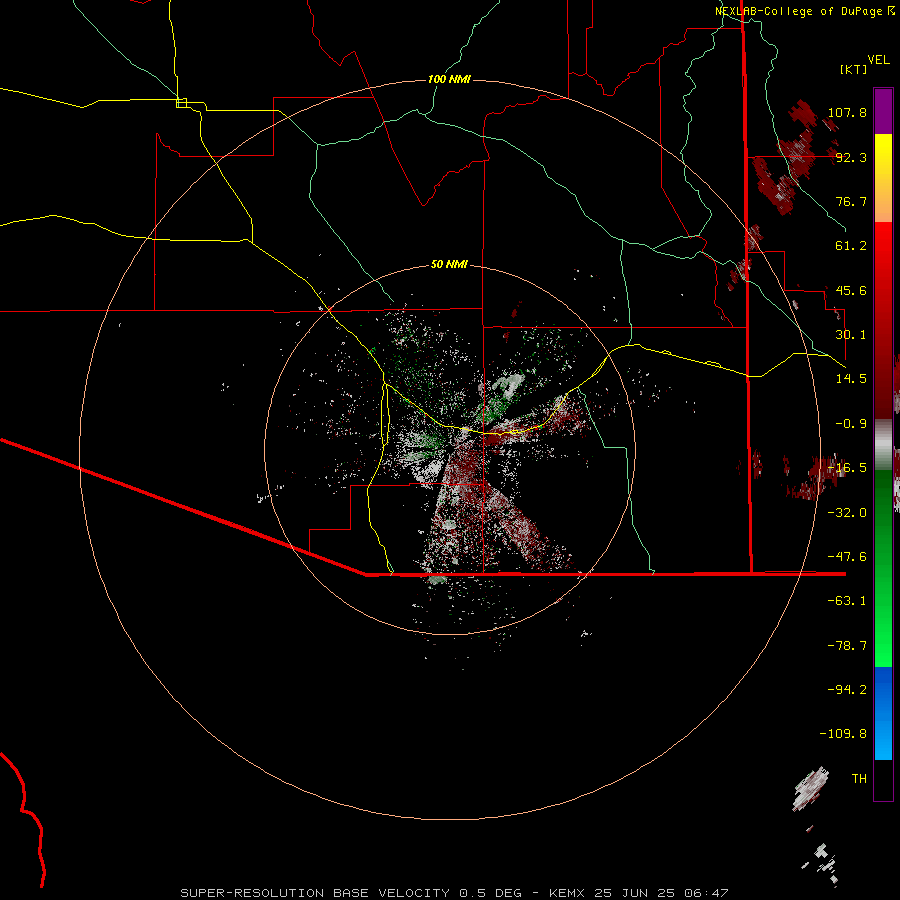Click the 30.1 legend value
The height and width of the screenshot is (900, 900).
pos(851,335)
